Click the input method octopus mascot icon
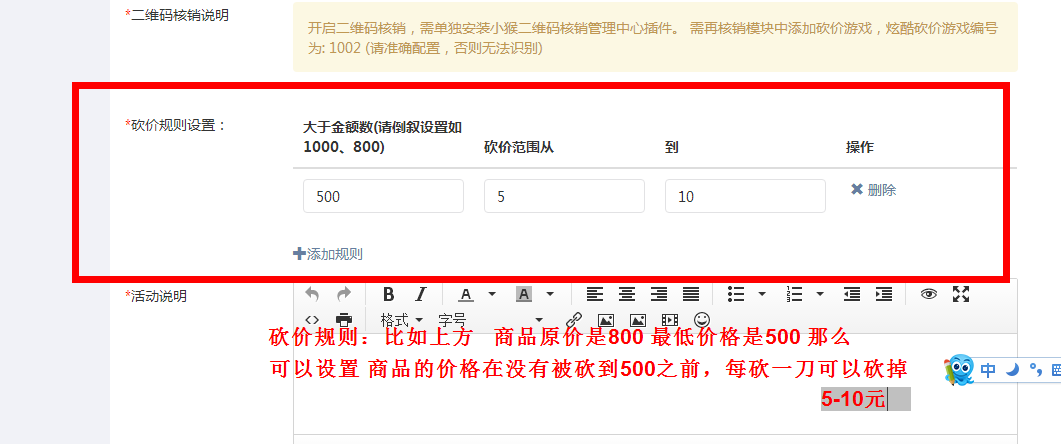This screenshot has width=1061, height=444. [x=959, y=370]
